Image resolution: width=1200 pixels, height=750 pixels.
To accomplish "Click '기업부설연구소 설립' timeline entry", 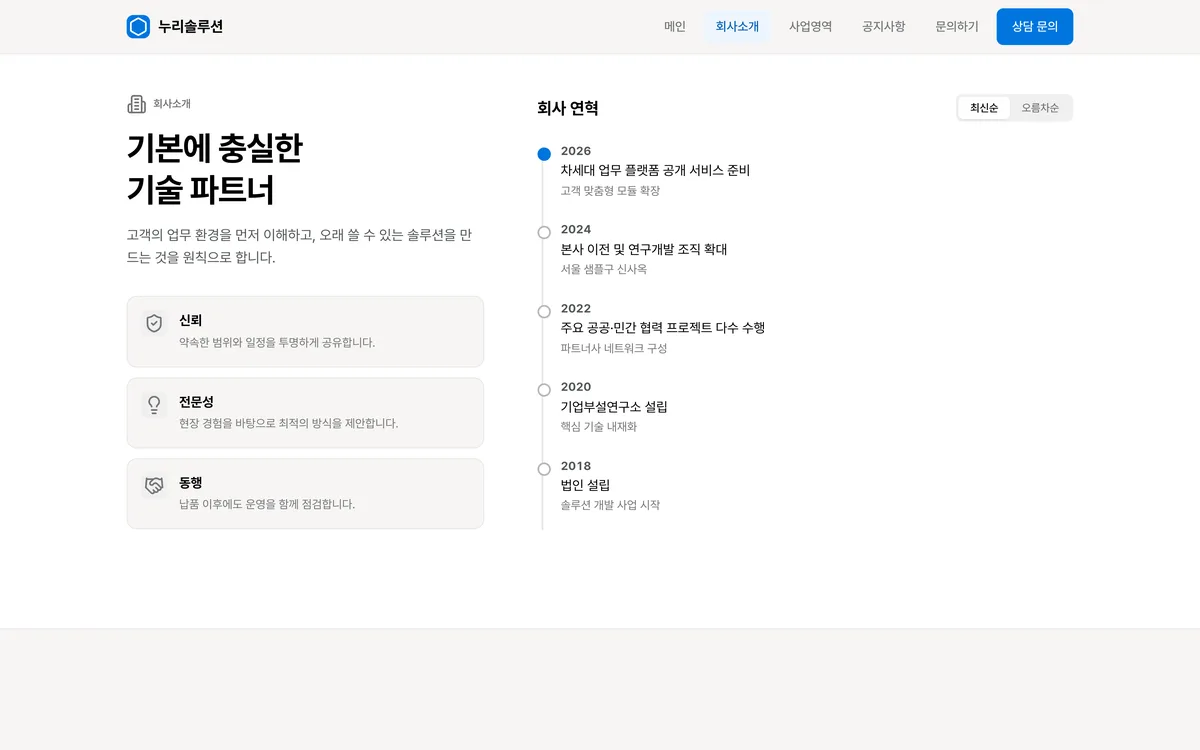I will point(614,406).
